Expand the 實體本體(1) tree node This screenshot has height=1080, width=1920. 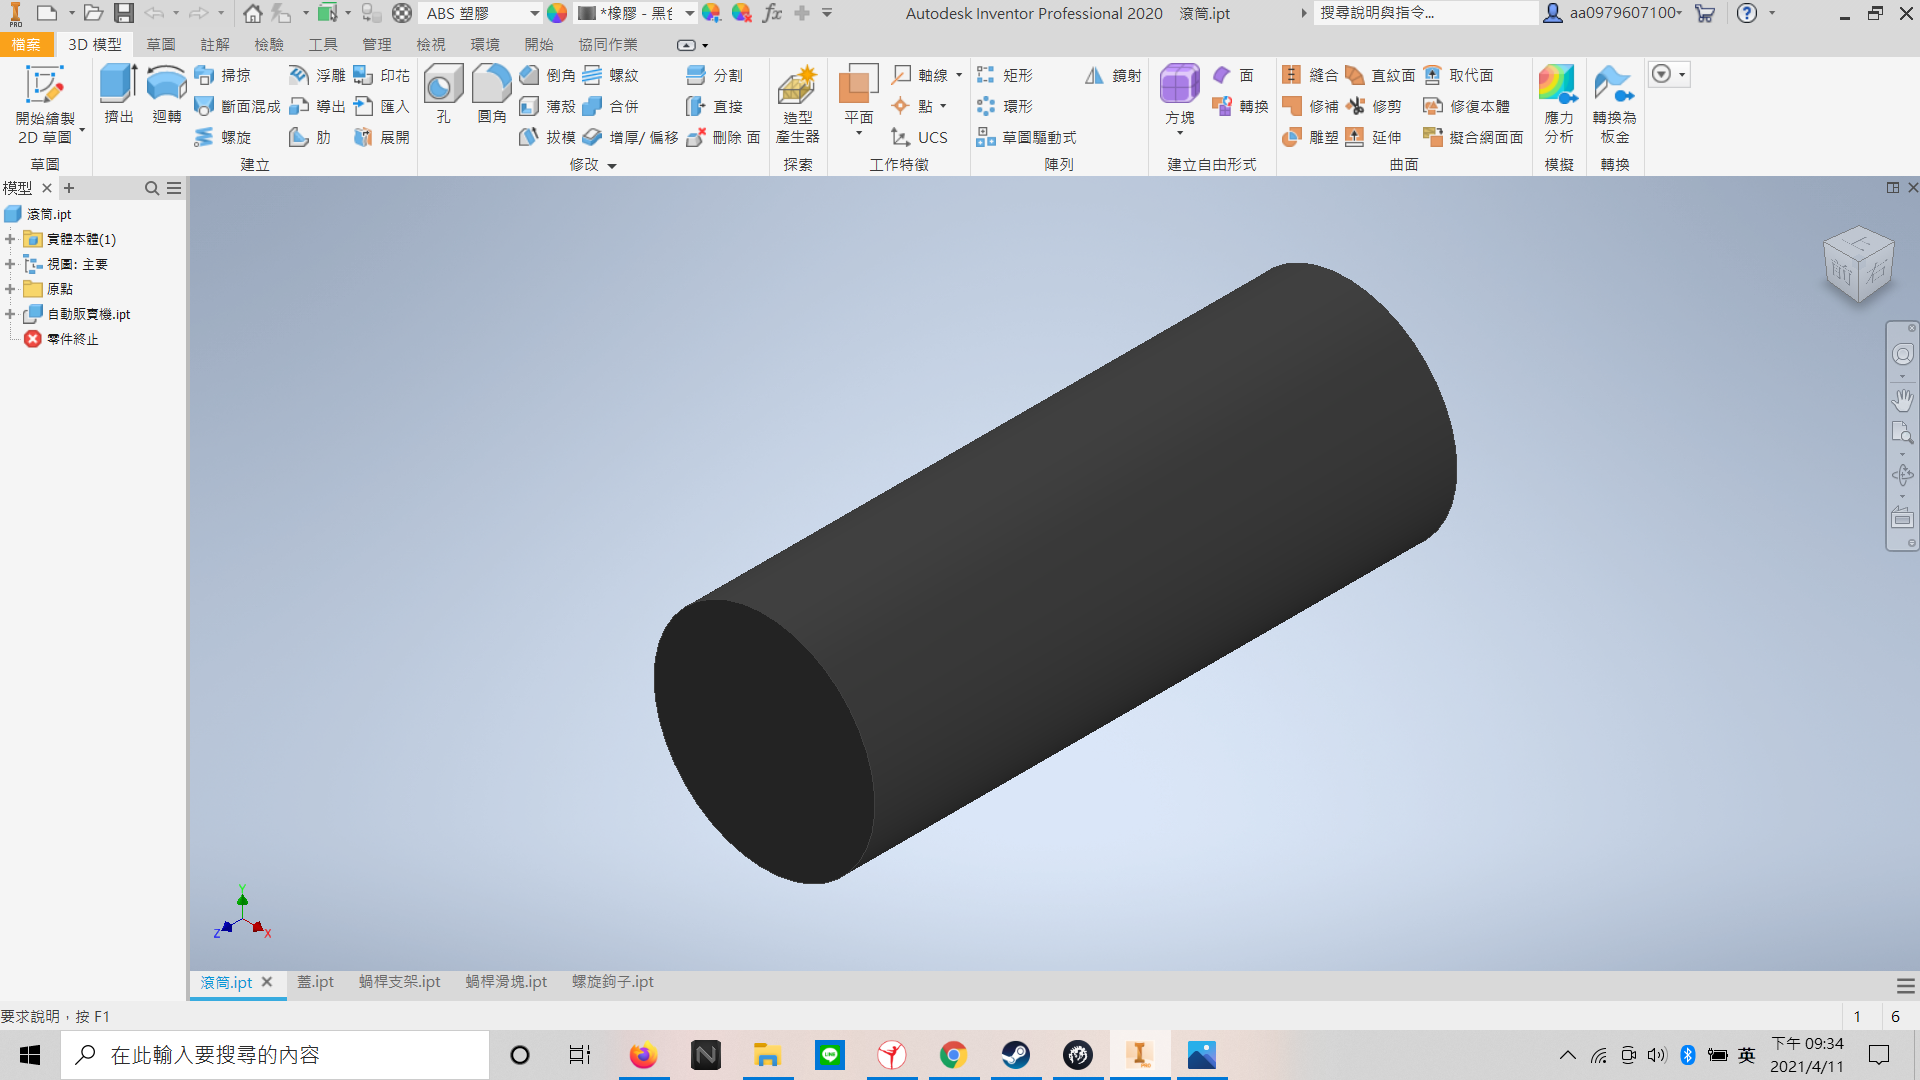click(x=10, y=239)
